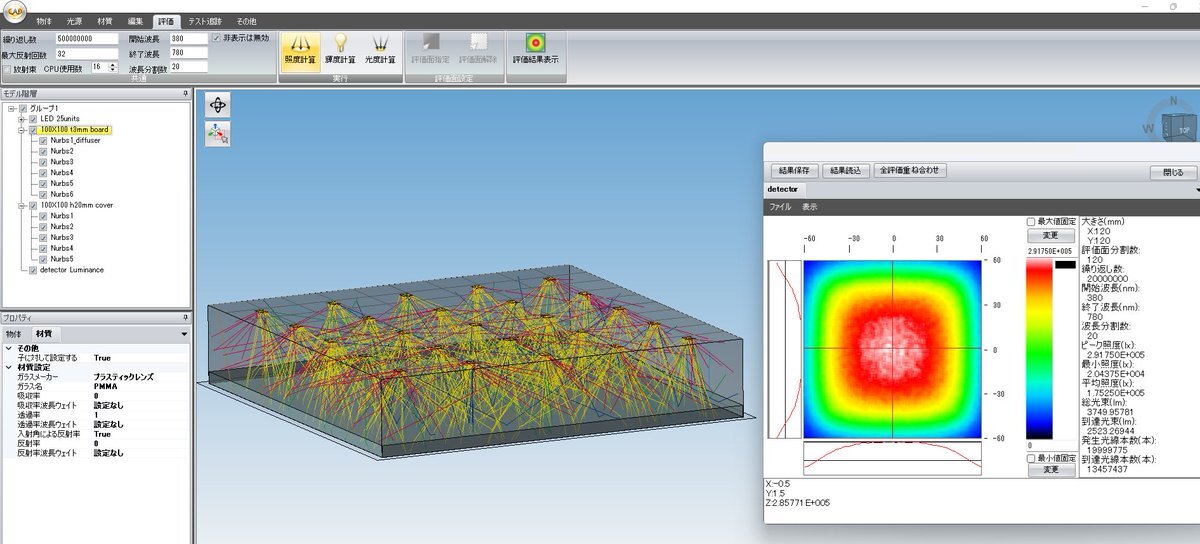Screen dimensions: 1200x544
Task: Enable the 最大値固定 checkbox
Action: (1032, 221)
